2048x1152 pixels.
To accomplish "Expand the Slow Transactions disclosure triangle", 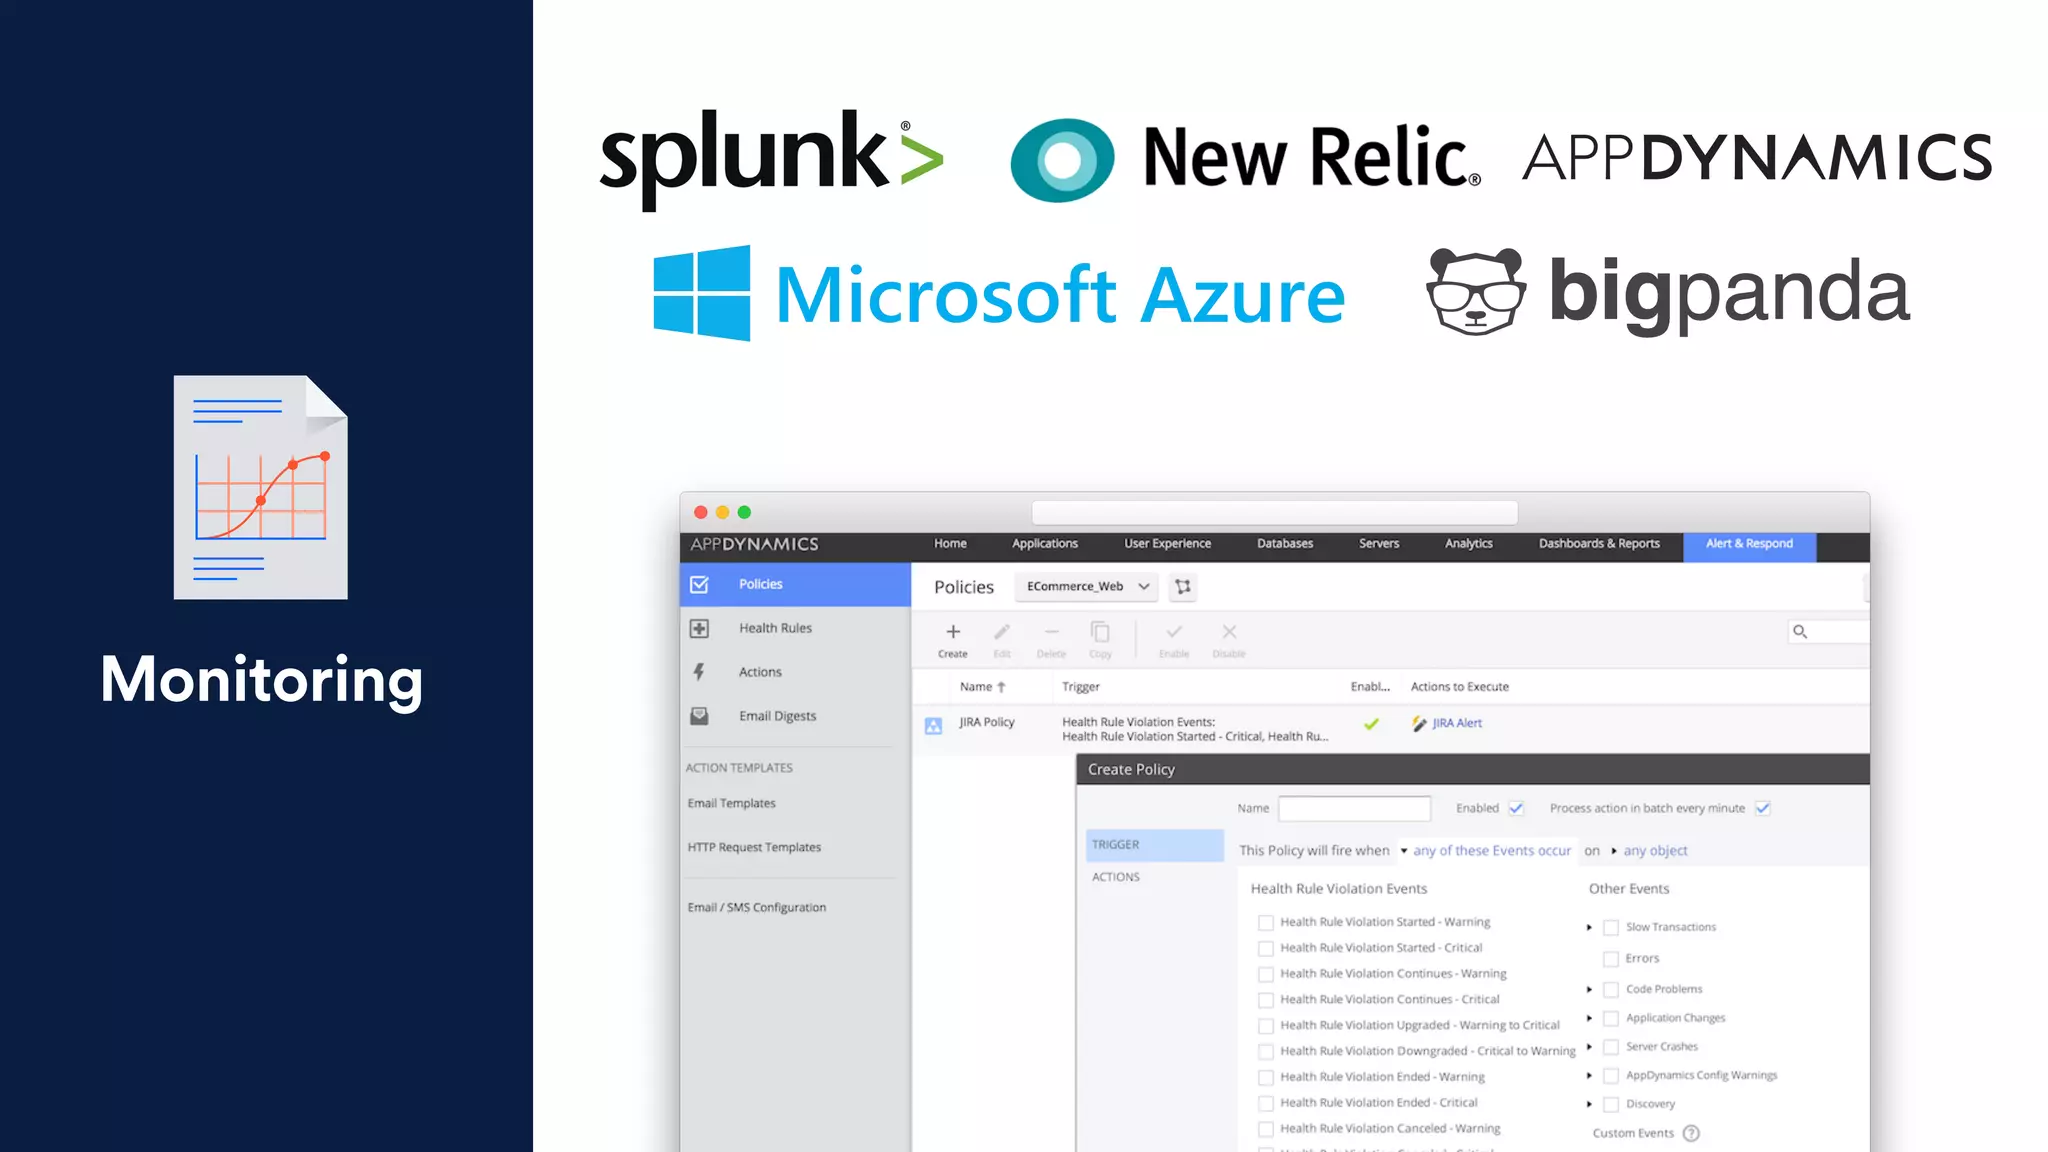I will click(1589, 928).
